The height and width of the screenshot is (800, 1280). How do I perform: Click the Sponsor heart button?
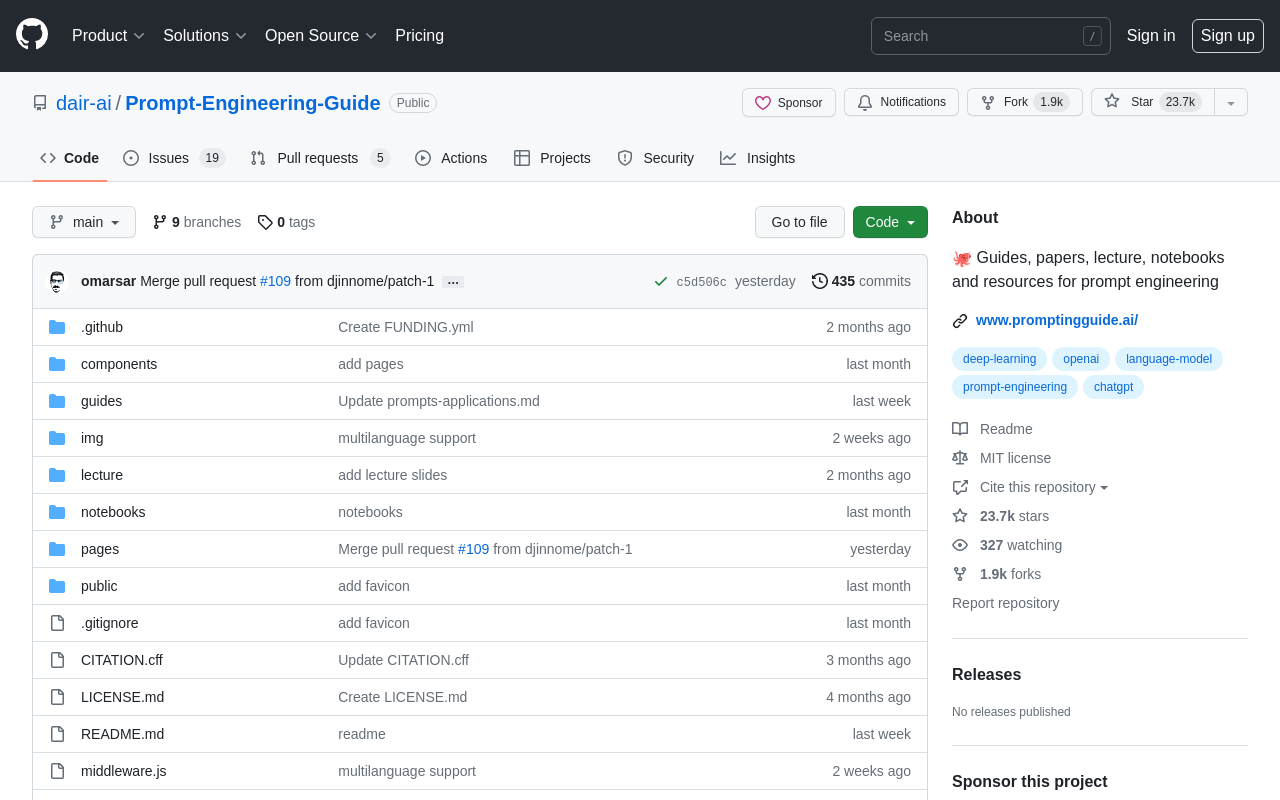point(789,102)
